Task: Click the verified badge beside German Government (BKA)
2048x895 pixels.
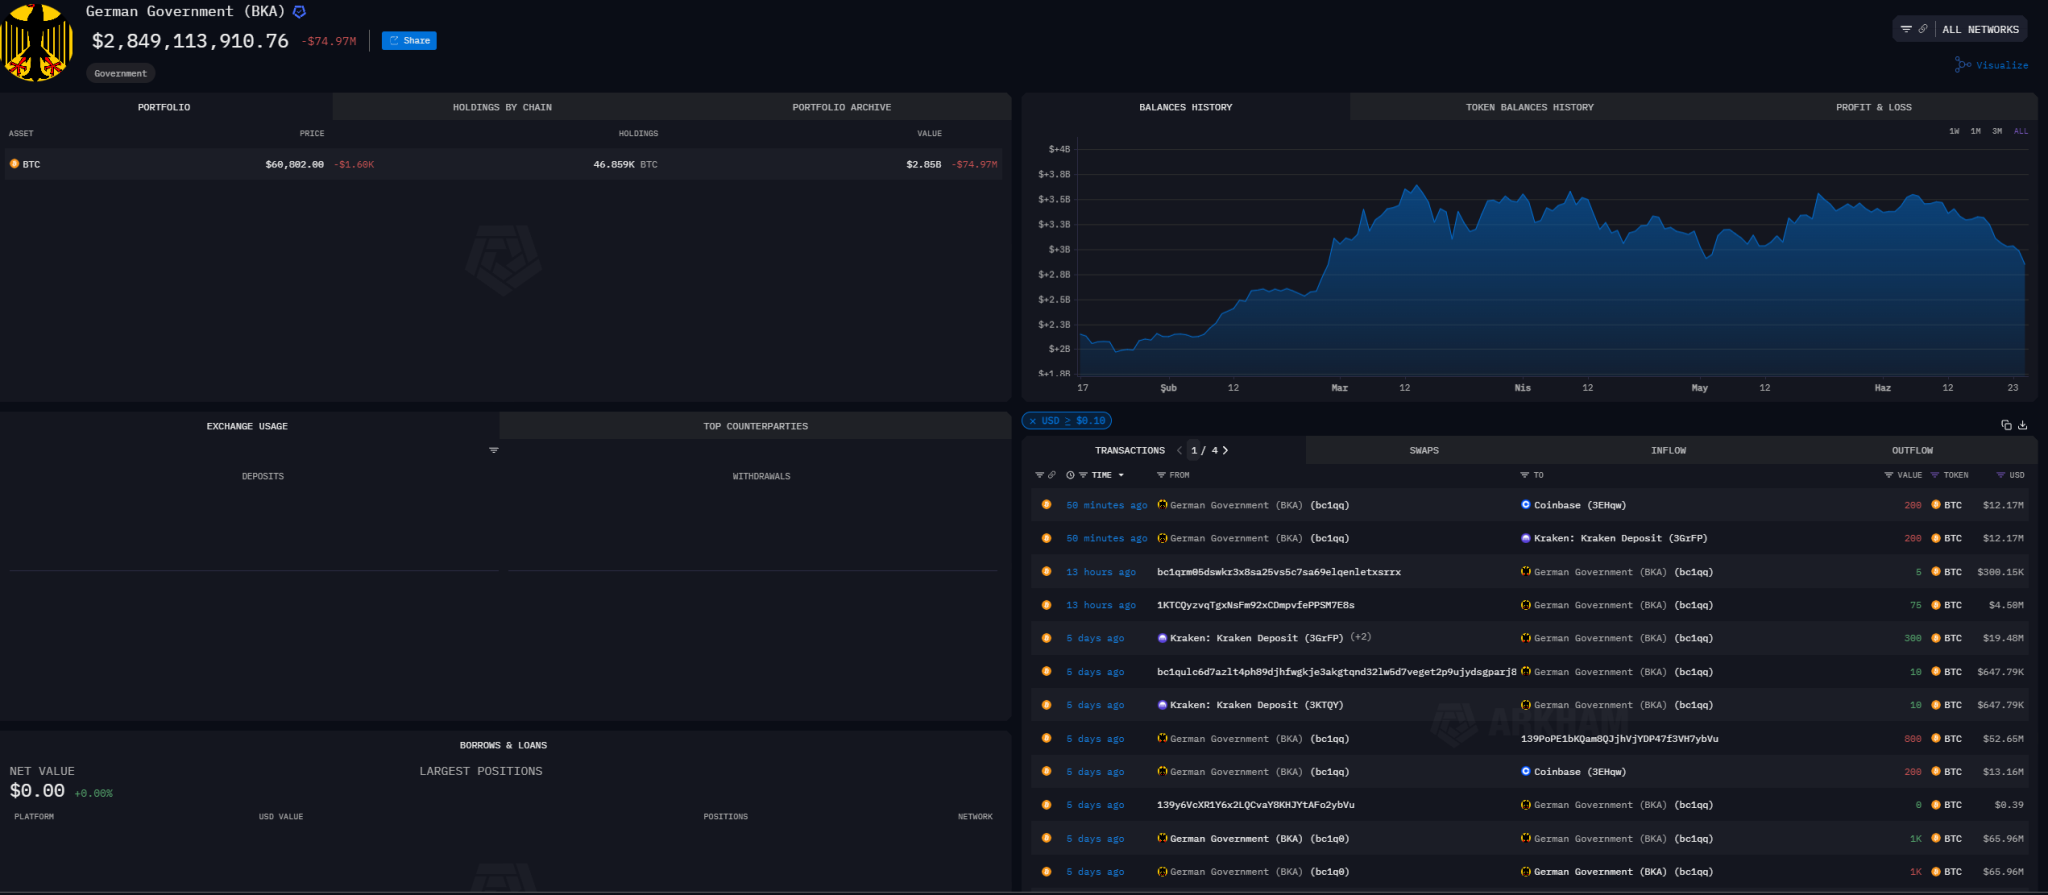Action: tap(299, 12)
